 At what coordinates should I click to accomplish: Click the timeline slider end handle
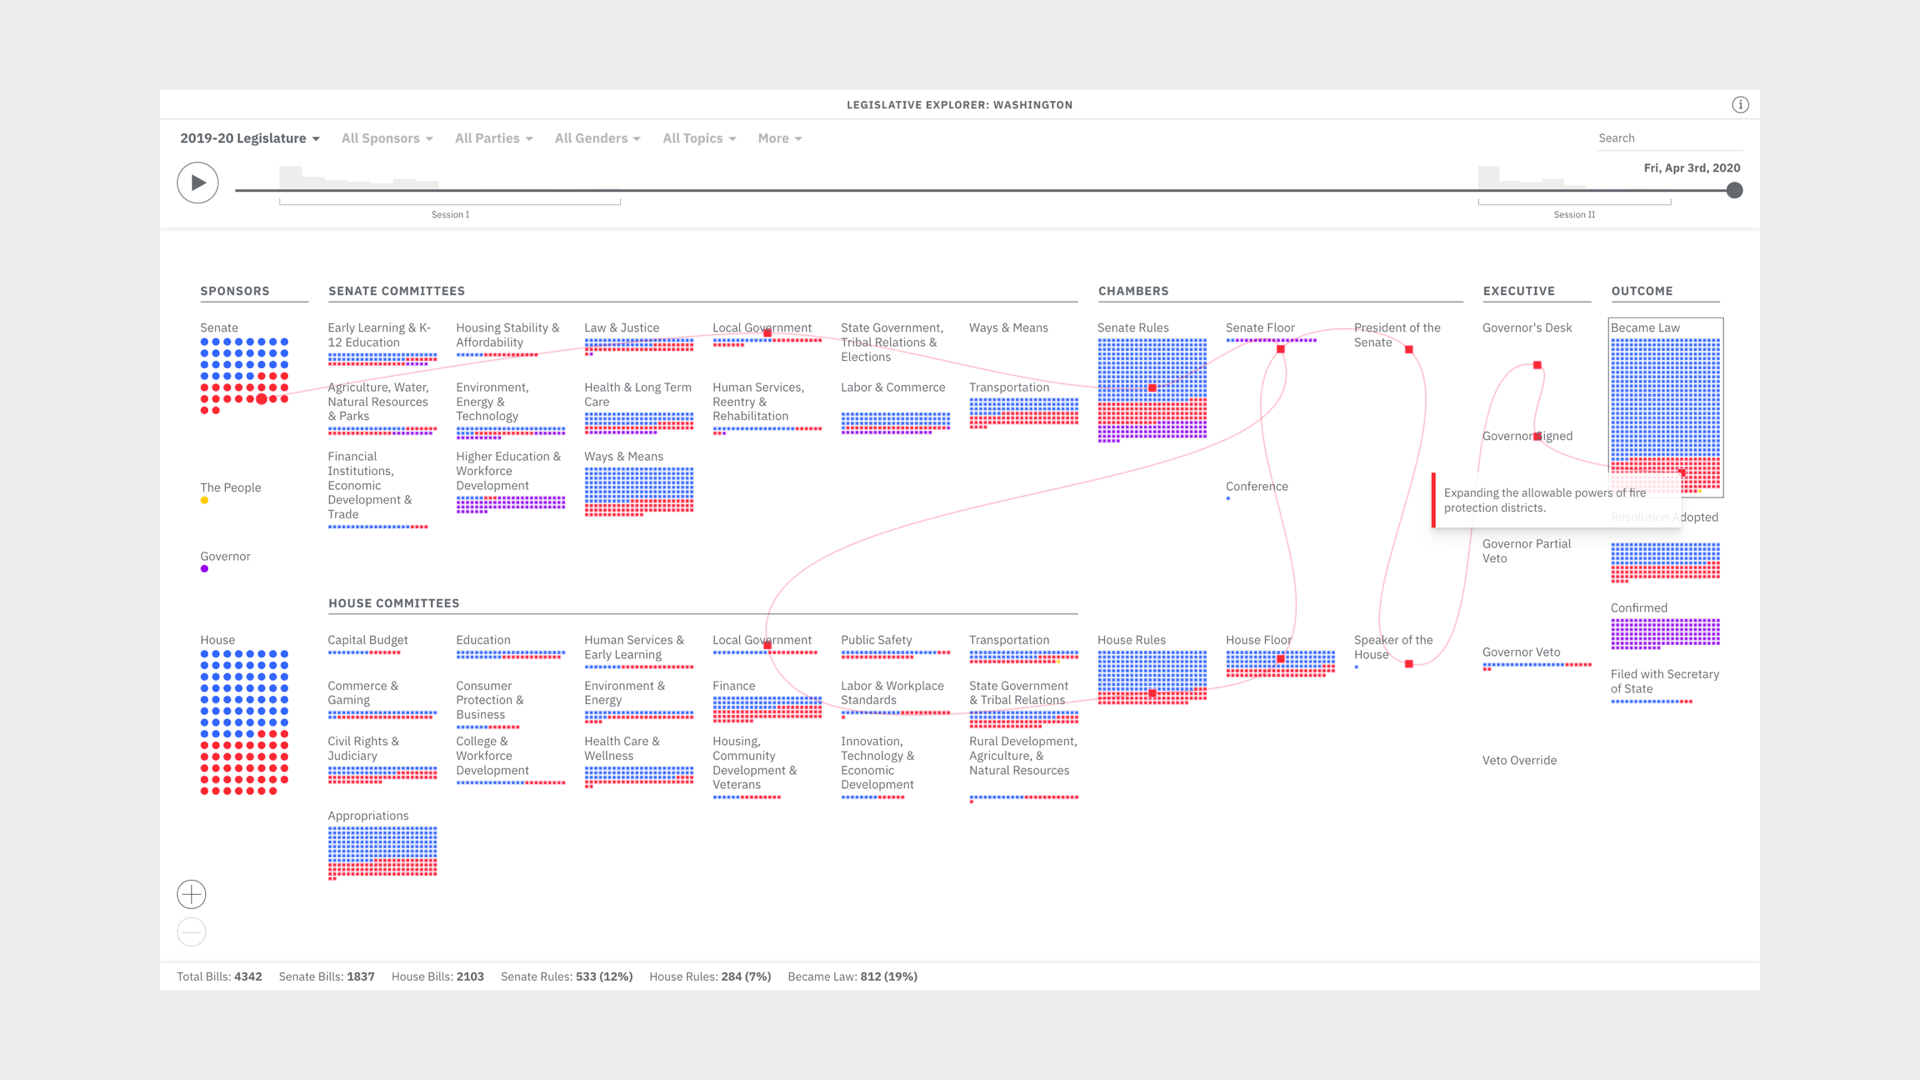pyautogui.click(x=1735, y=190)
